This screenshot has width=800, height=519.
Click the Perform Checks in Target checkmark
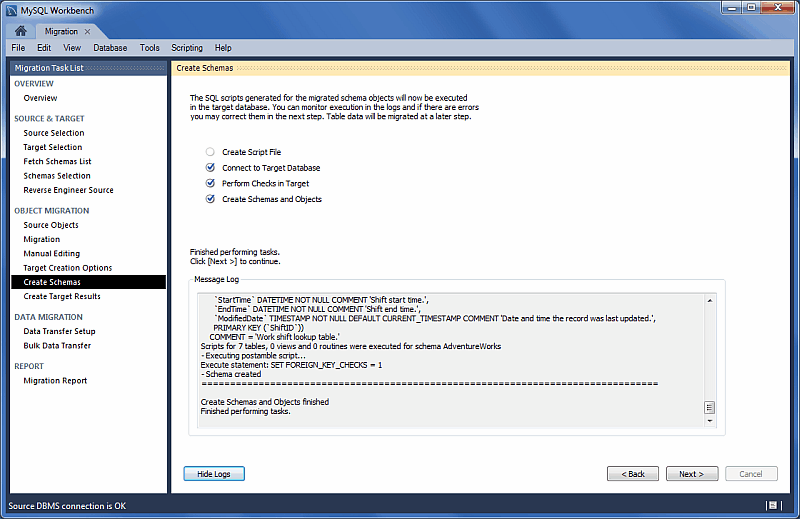210,184
